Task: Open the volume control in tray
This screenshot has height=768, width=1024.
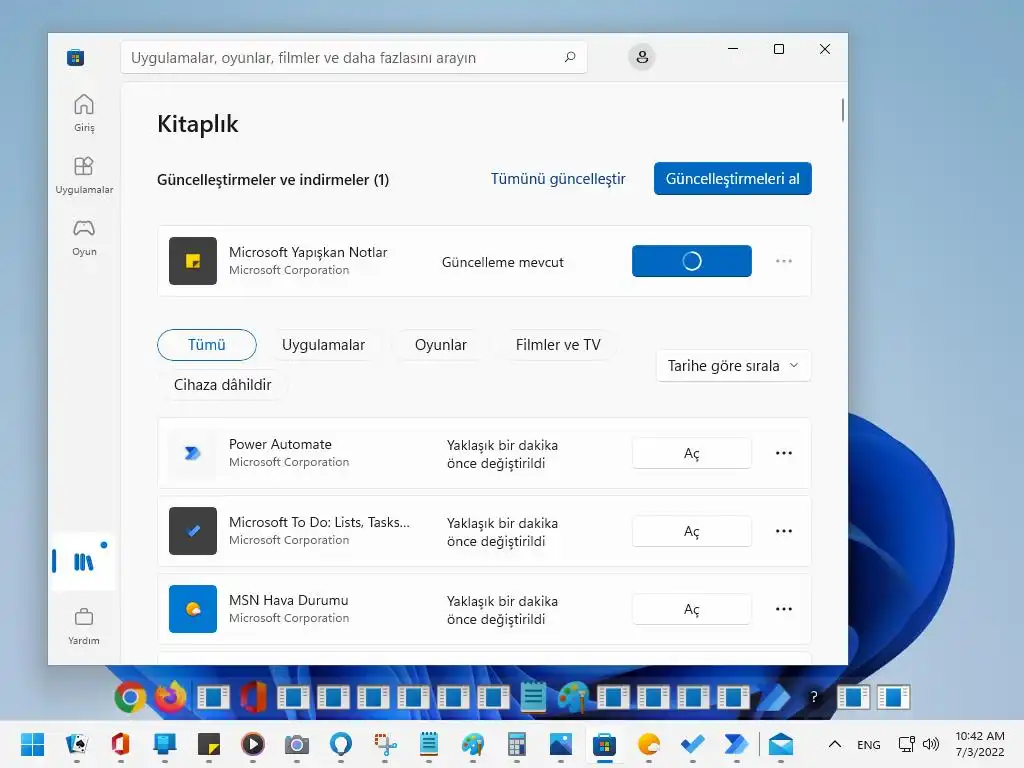Action: 931,744
